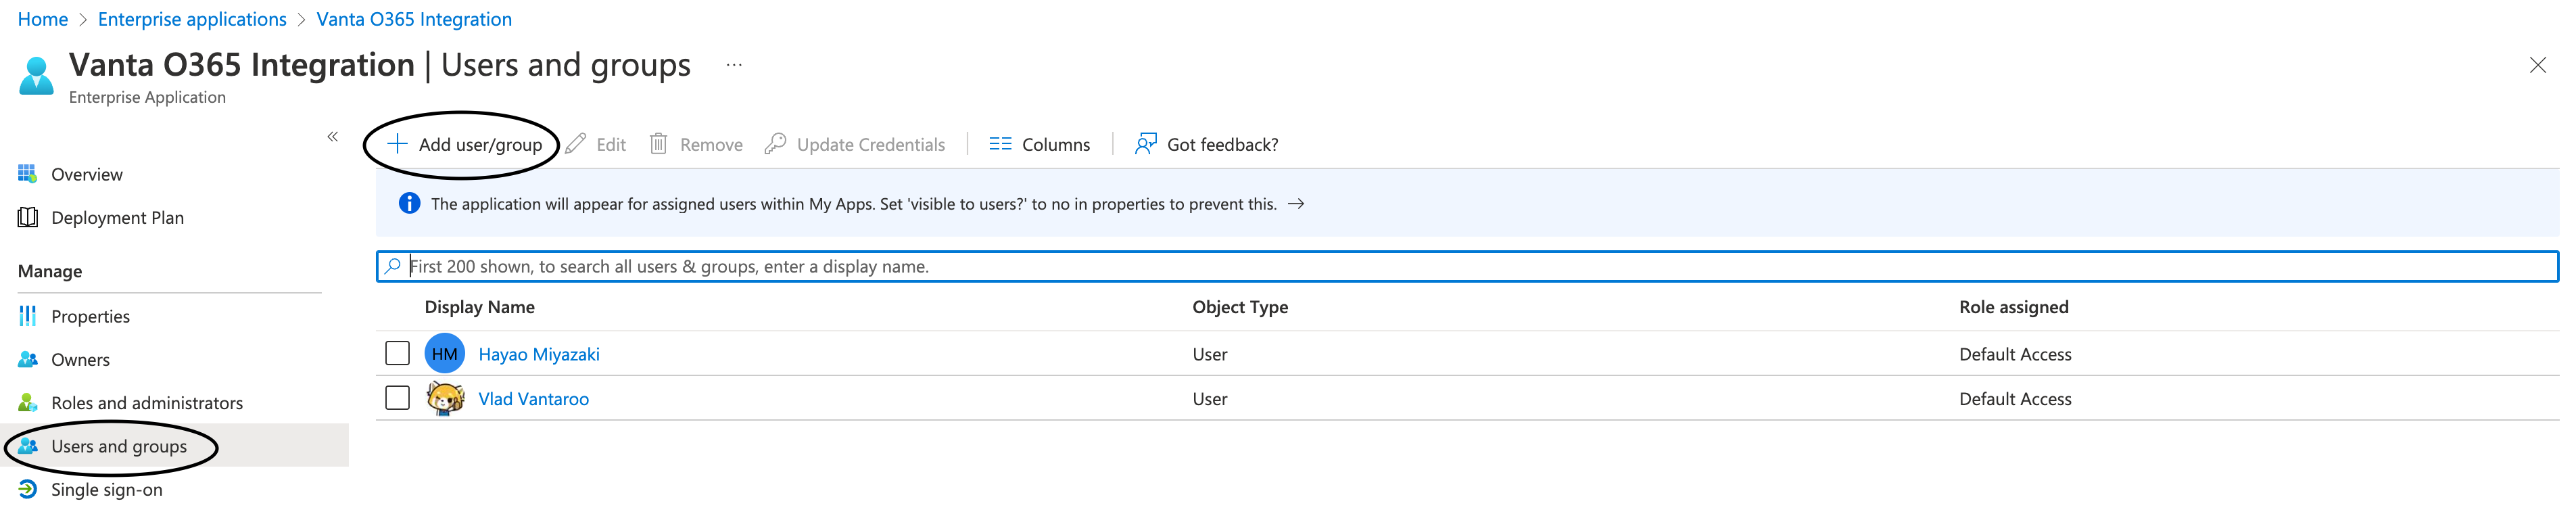Click the HM avatar for Hayao Miyazaki
The height and width of the screenshot is (514, 2576).
[445, 353]
